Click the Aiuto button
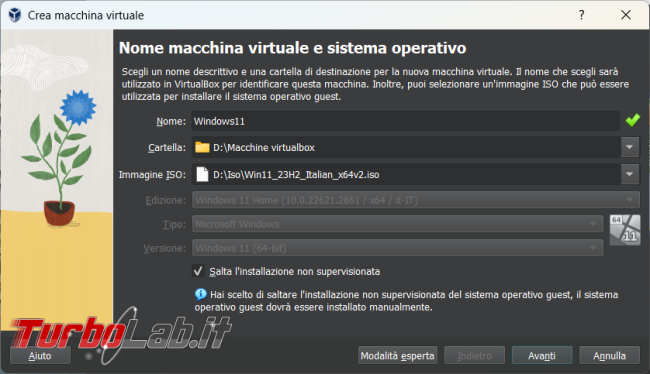Image resolution: width=650 pixels, height=374 pixels. click(x=40, y=356)
